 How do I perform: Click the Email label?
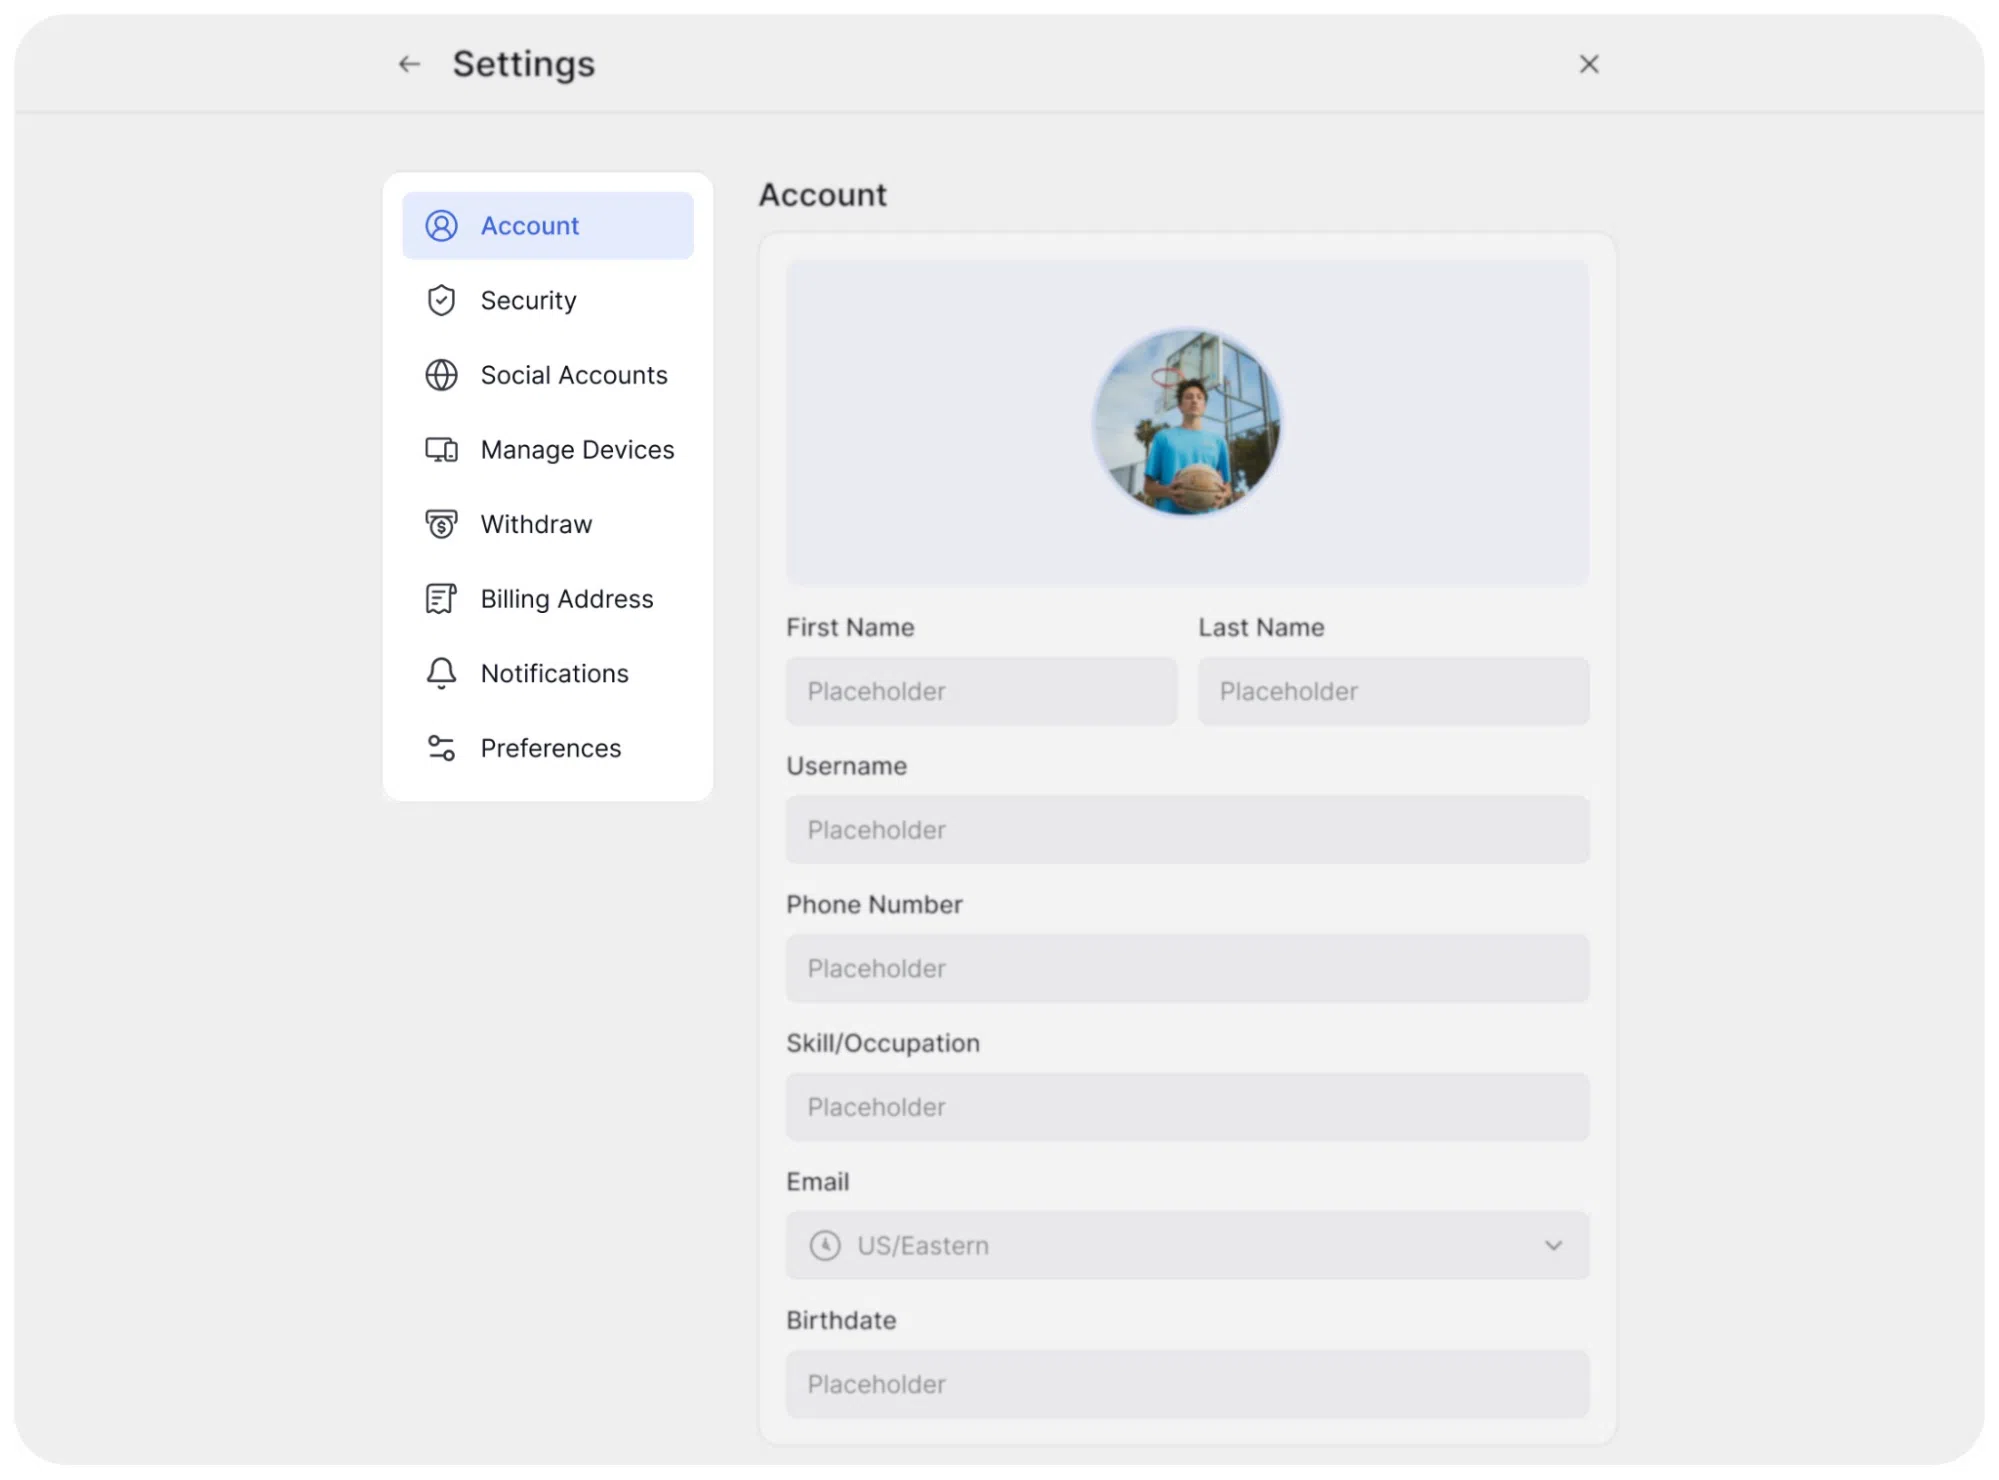point(817,1182)
